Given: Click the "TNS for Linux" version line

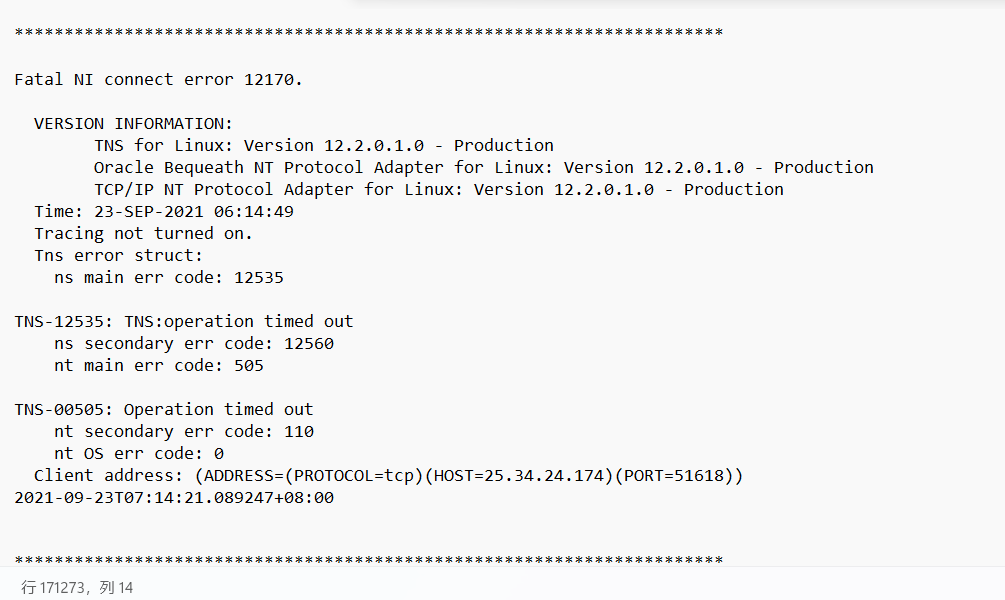Looking at the screenshot, I should 323,145.
